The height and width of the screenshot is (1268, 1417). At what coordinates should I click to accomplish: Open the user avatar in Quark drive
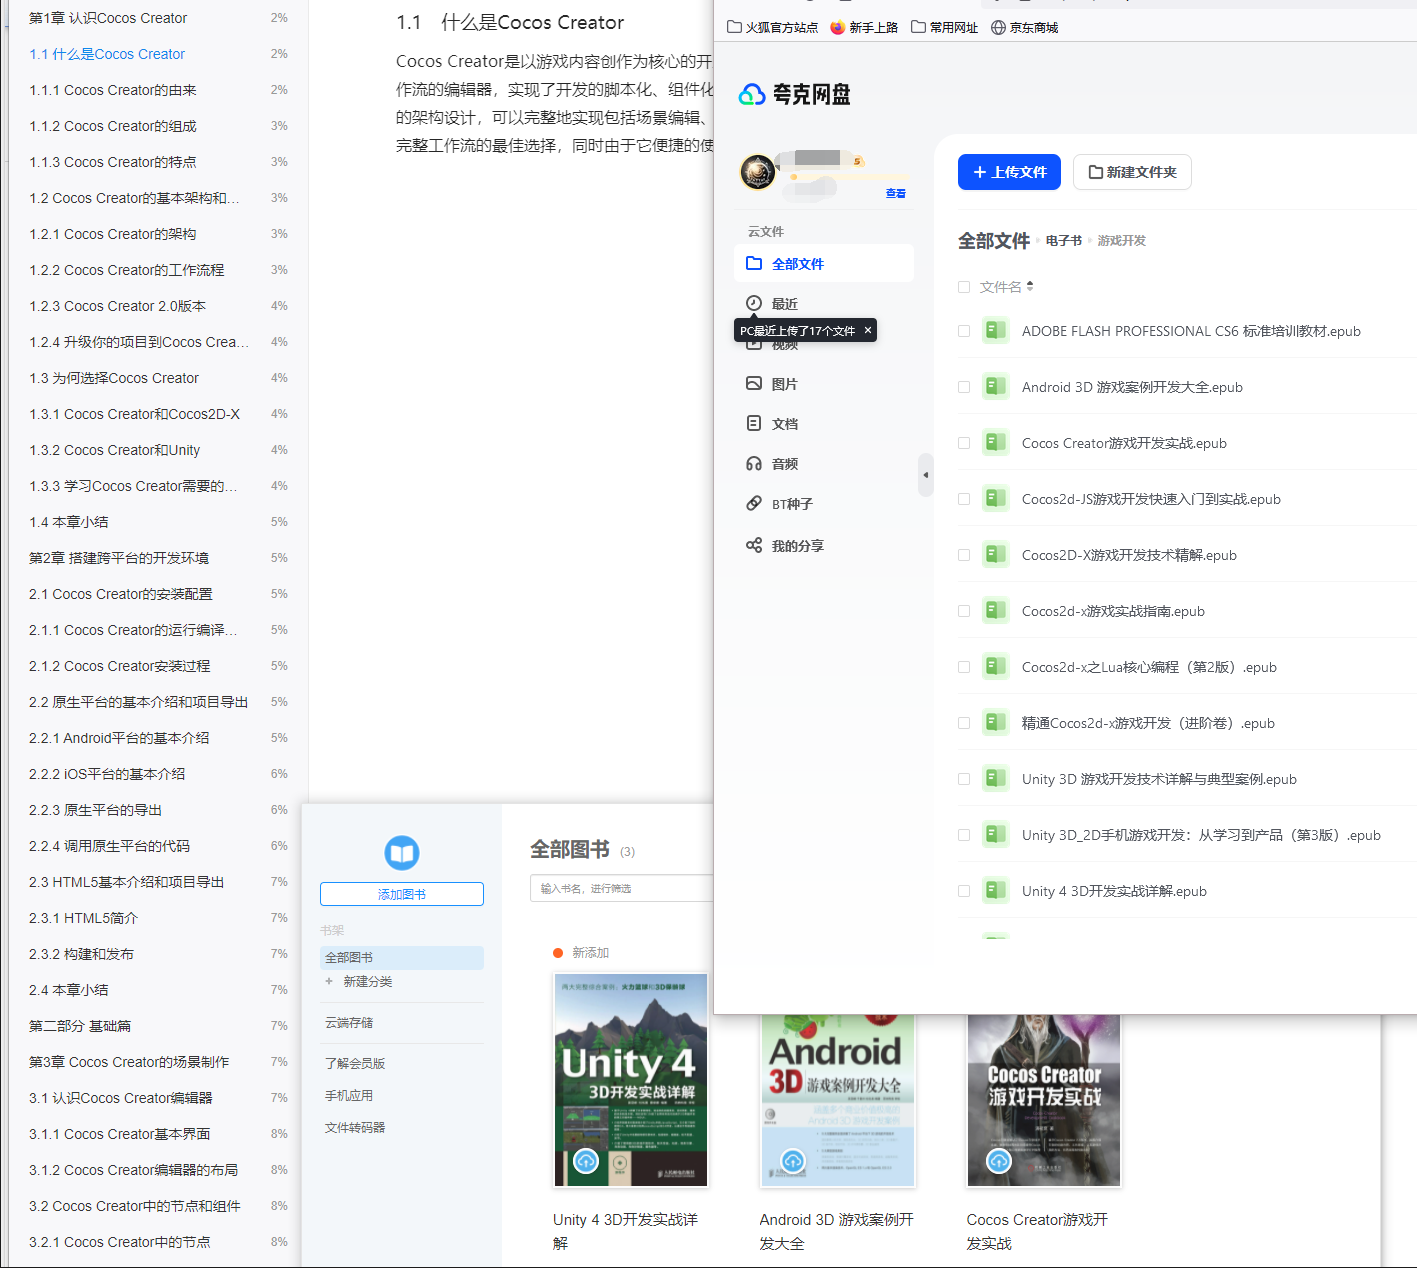pyautogui.click(x=758, y=172)
